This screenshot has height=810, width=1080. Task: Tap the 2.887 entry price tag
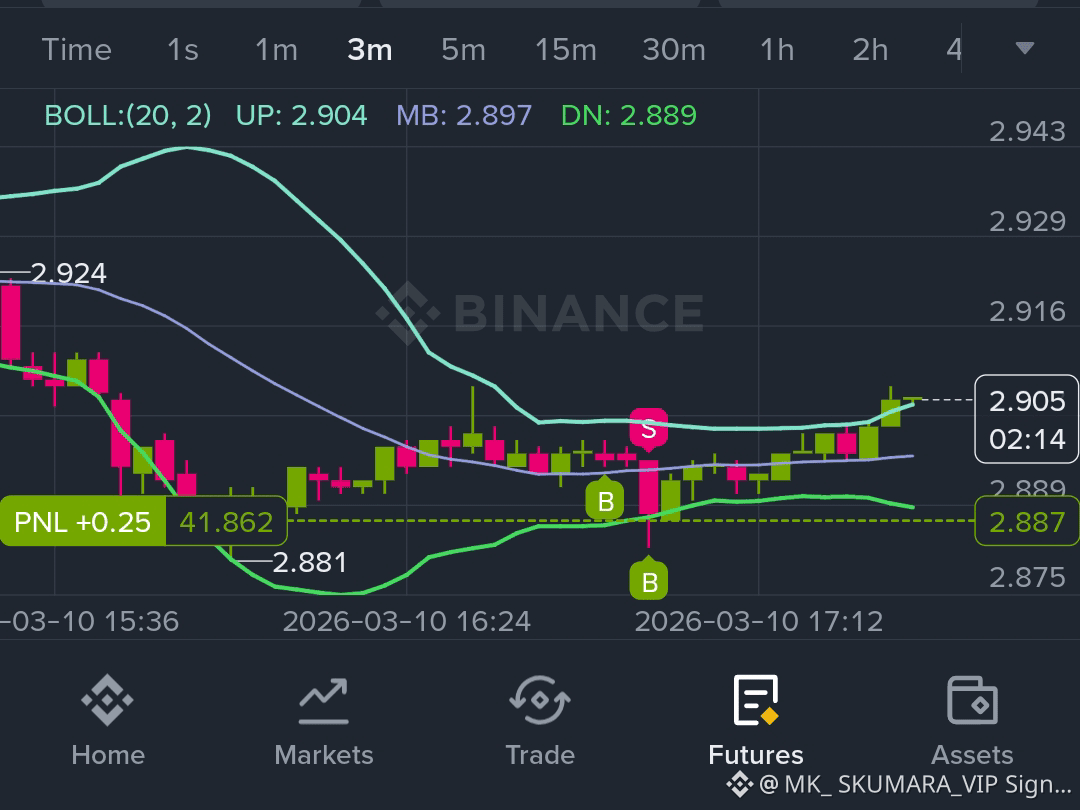click(x=1027, y=521)
